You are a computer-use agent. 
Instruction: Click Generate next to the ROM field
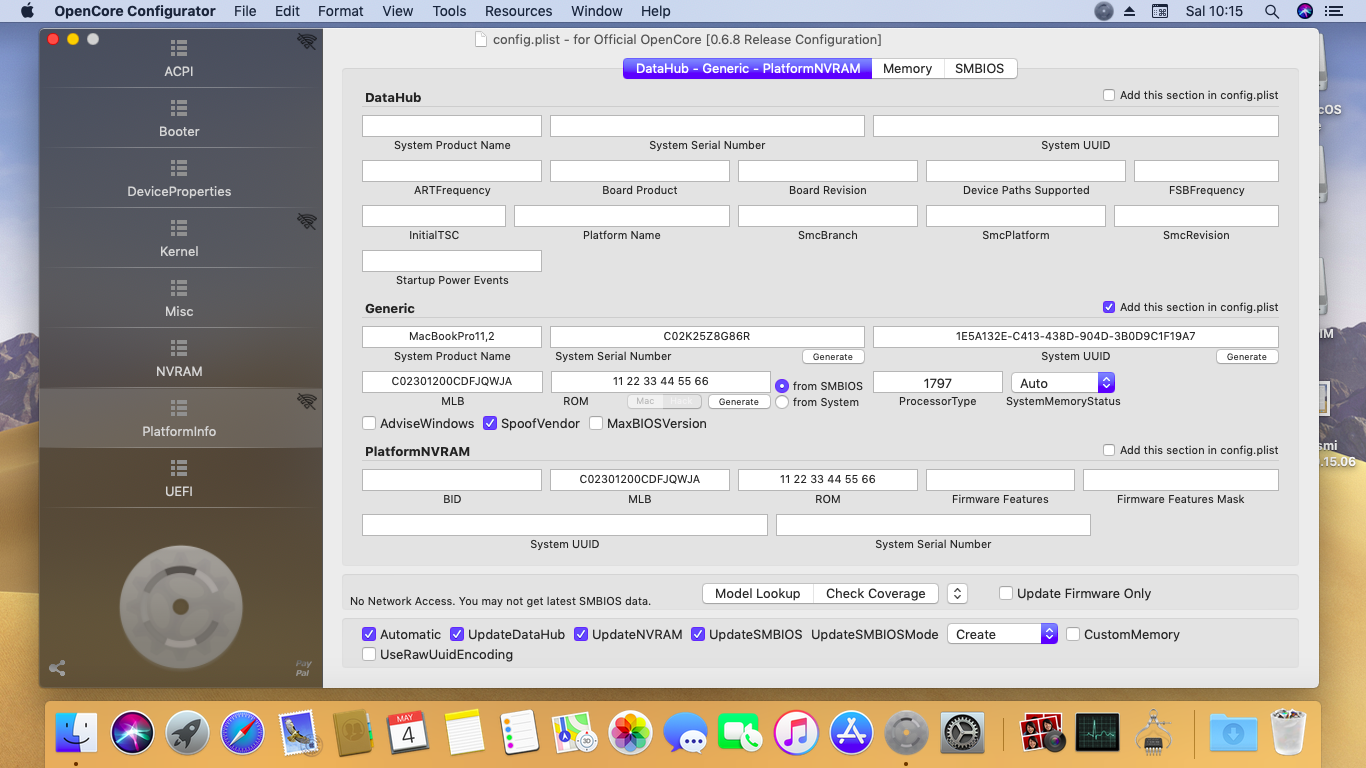[x=739, y=401]
